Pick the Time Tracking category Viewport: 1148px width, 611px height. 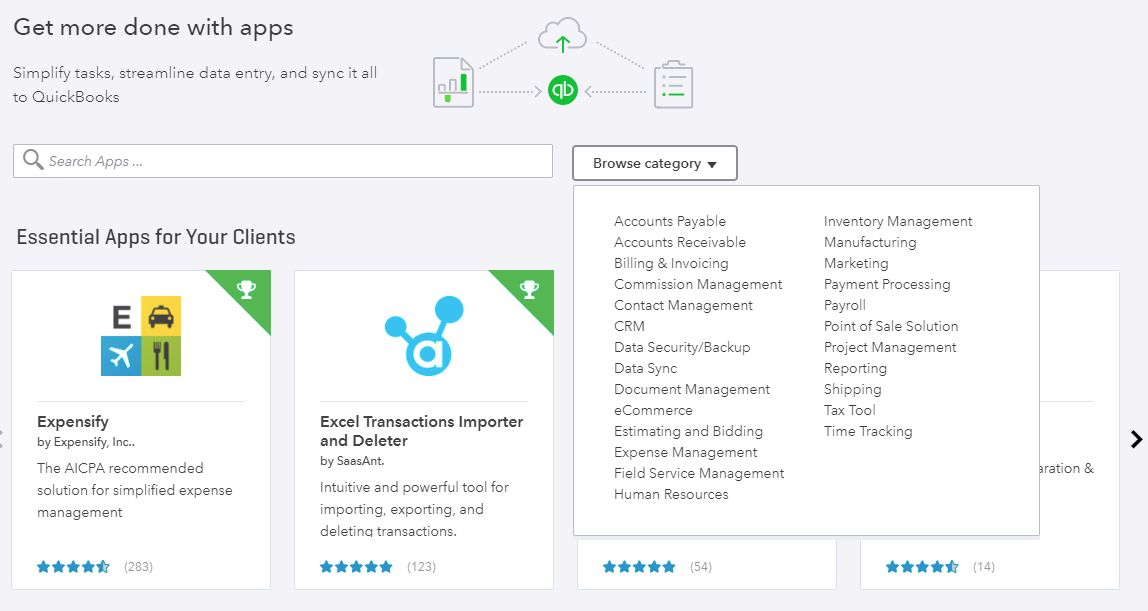click(x=868, y=431)
